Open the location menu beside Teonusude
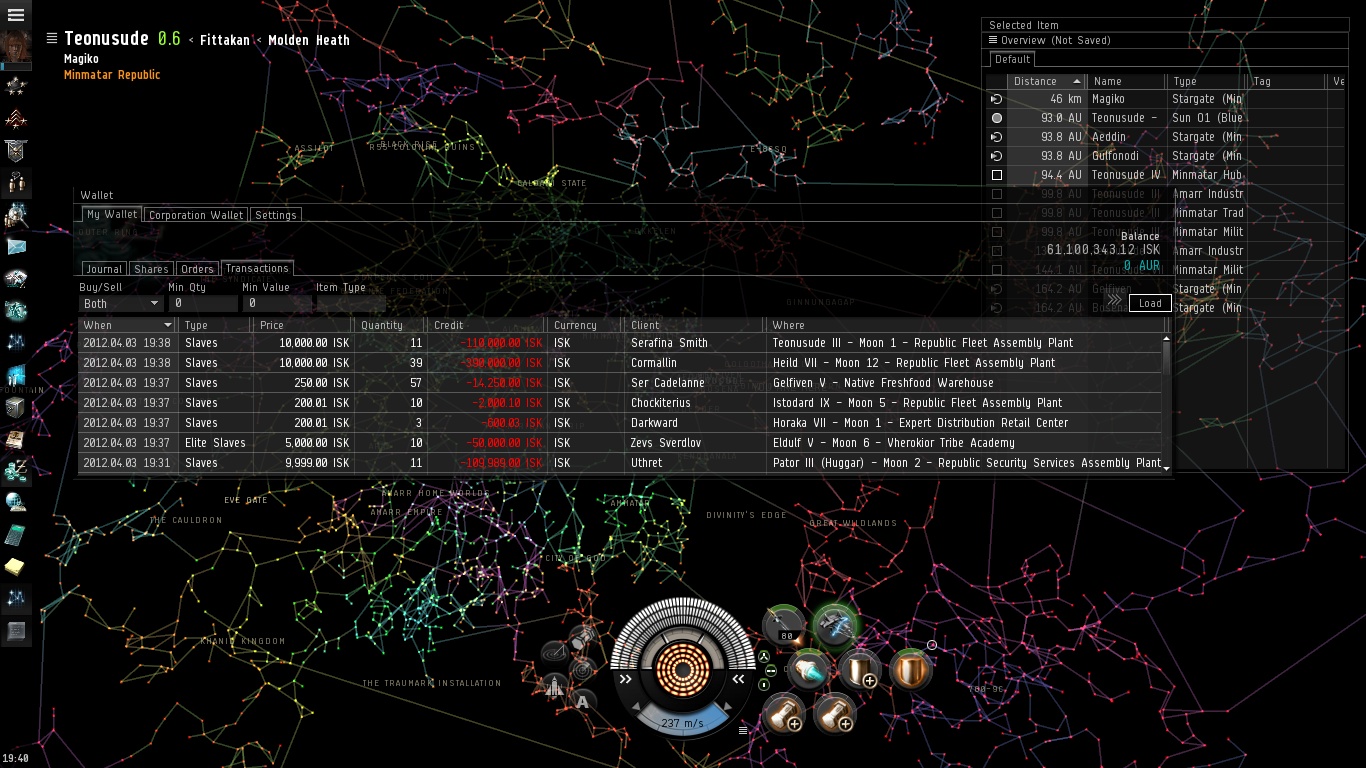This screenshot has width=1366, height=768. coord(52,38)
